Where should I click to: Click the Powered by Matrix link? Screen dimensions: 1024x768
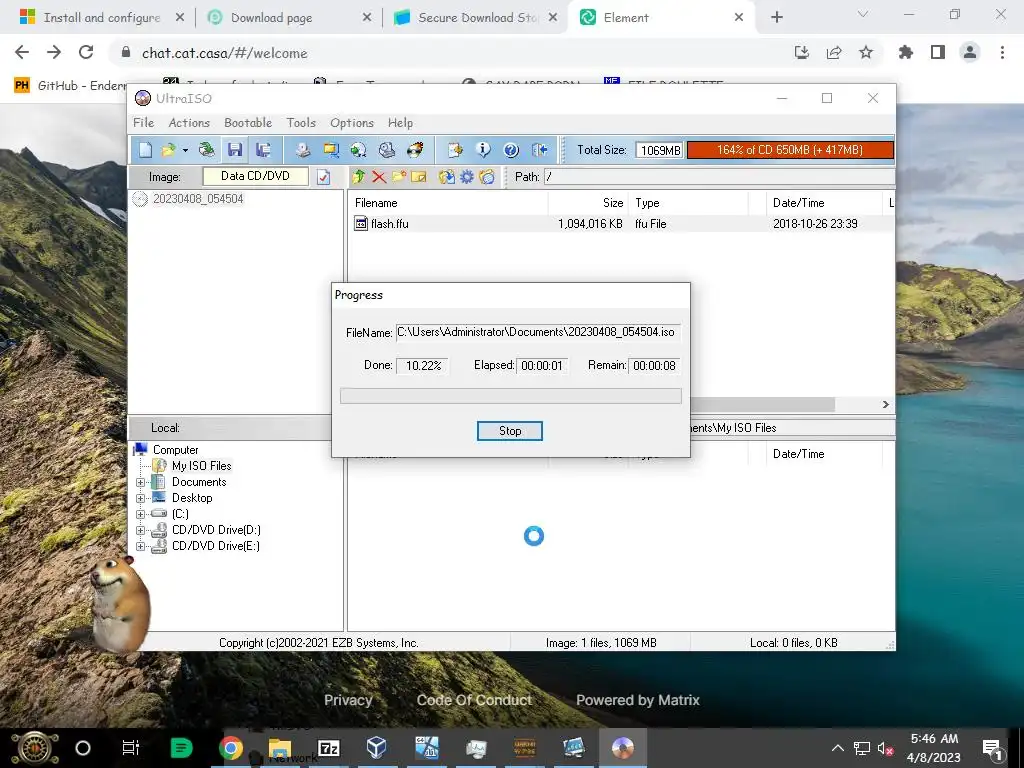(637, 700)
